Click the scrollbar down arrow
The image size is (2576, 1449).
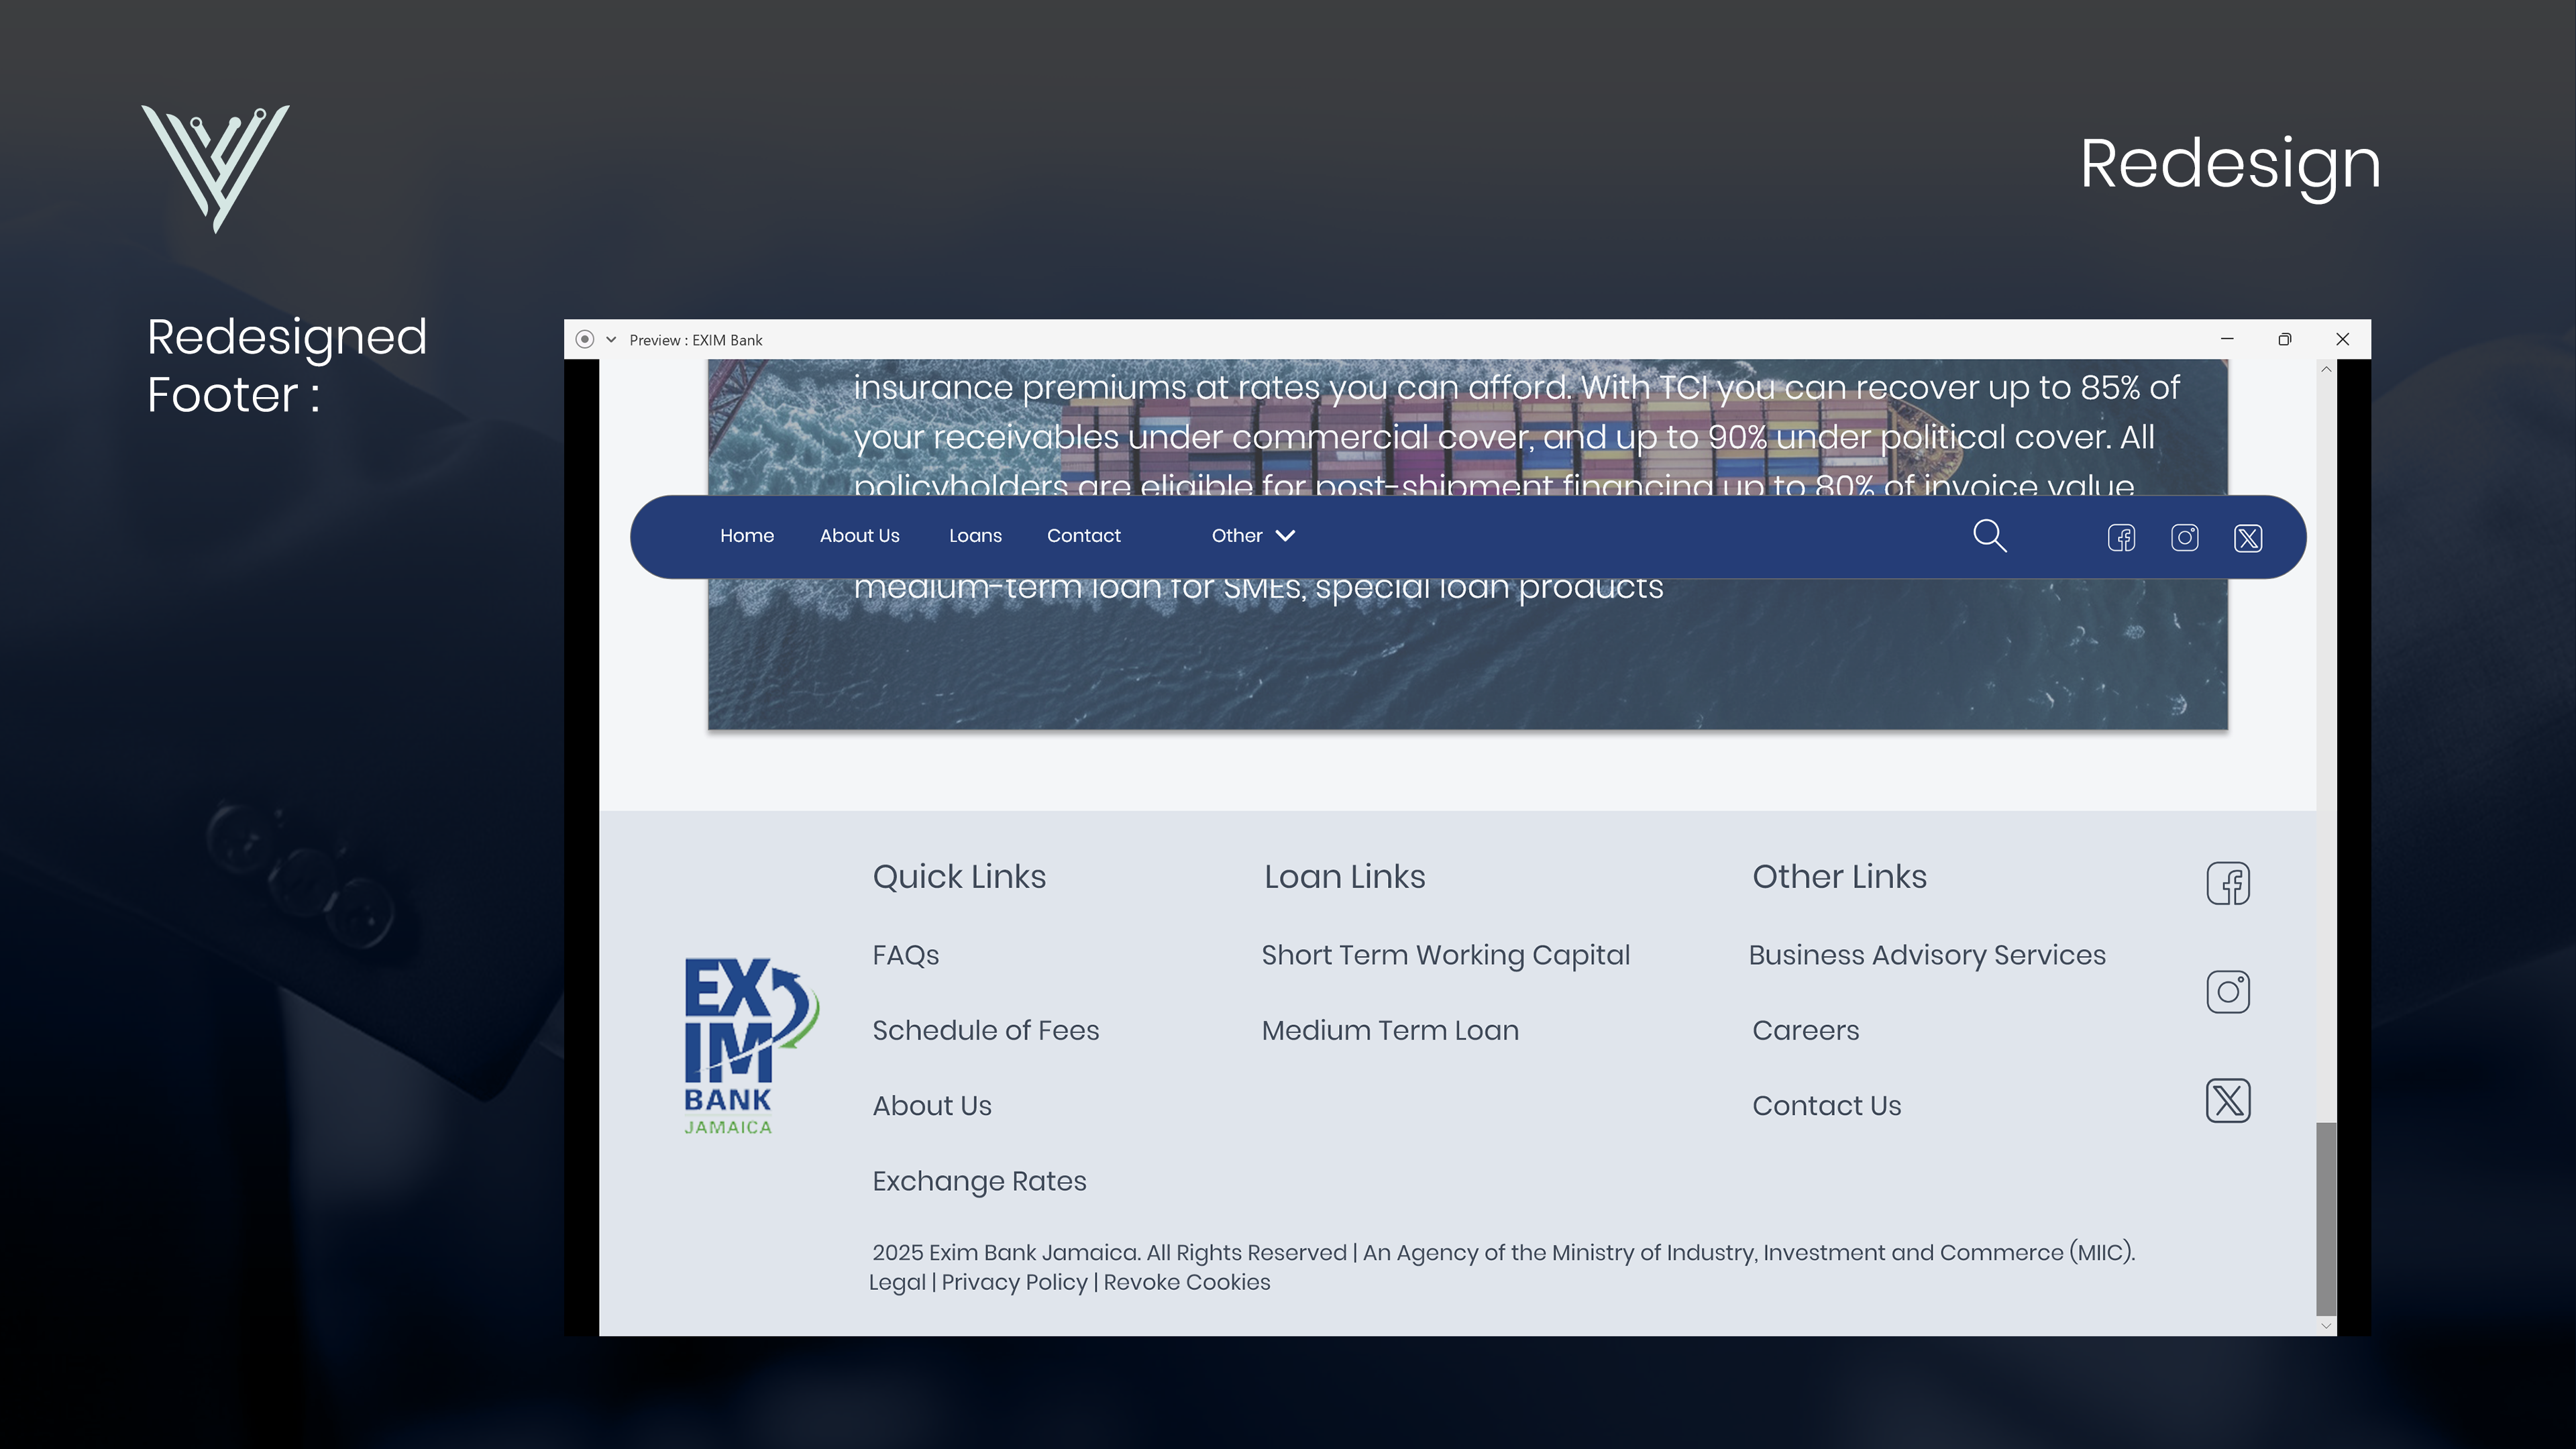(x=2326, y=1326)
